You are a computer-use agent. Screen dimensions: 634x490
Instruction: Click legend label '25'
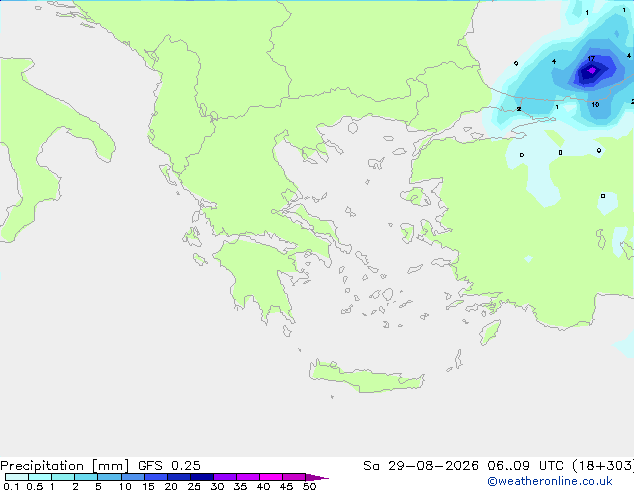coord(194,486)
